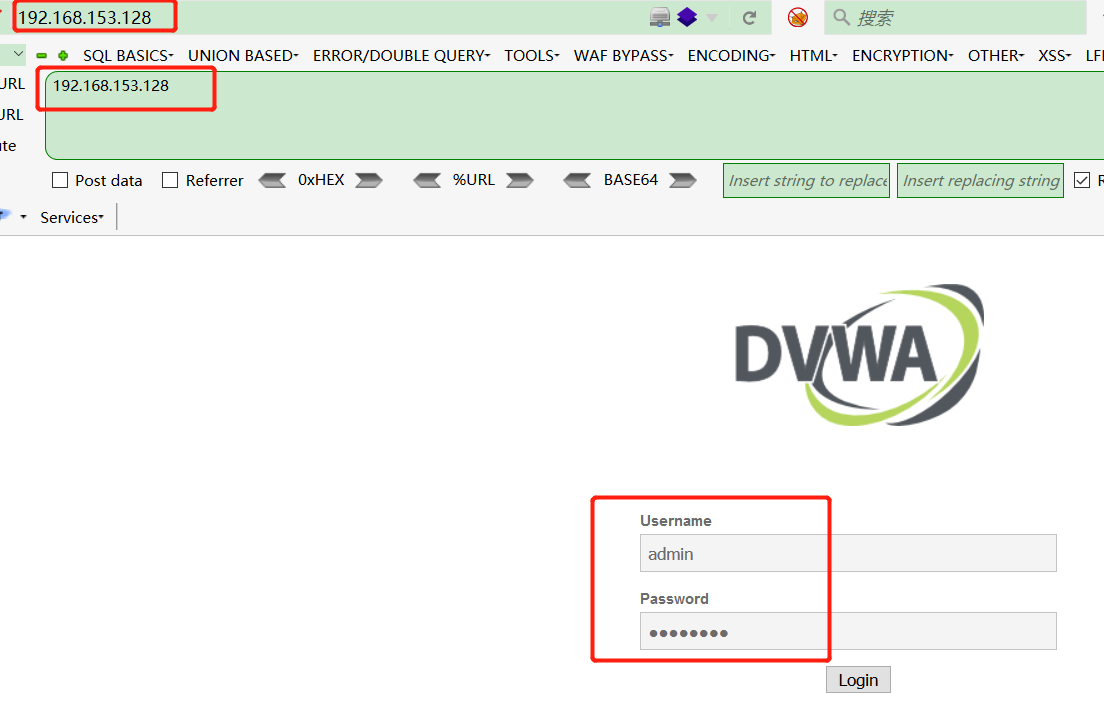Click the DVWA logo image

click(859, 354)
